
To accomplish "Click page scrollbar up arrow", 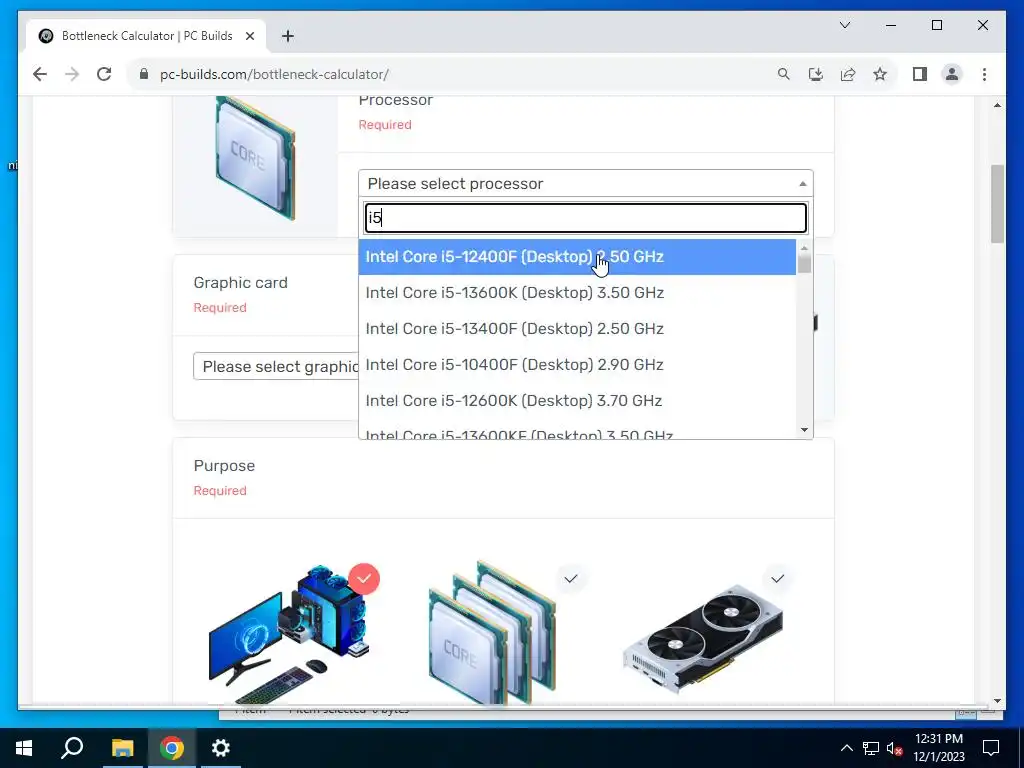I will [997, 105].
